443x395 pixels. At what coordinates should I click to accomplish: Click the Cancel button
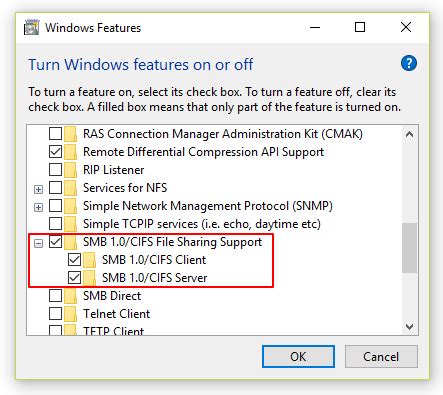(381, 357)
